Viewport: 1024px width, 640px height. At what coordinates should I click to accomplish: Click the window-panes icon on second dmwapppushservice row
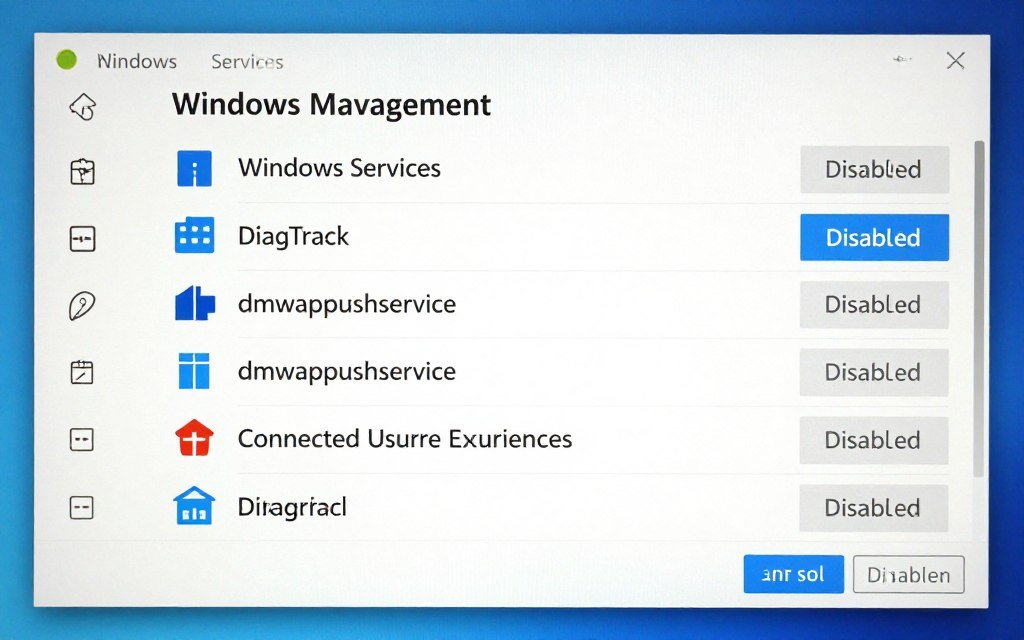pos(194,371)
